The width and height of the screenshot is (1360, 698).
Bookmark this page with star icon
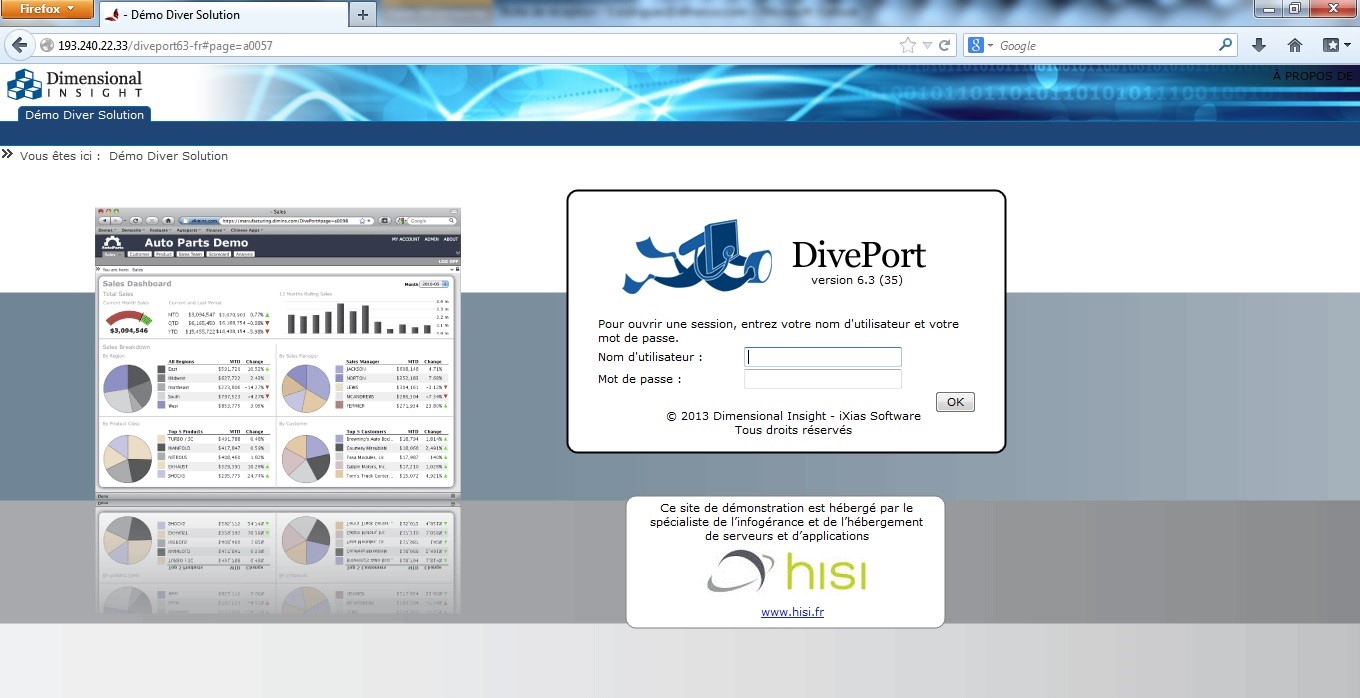click(x=907, y=46)
